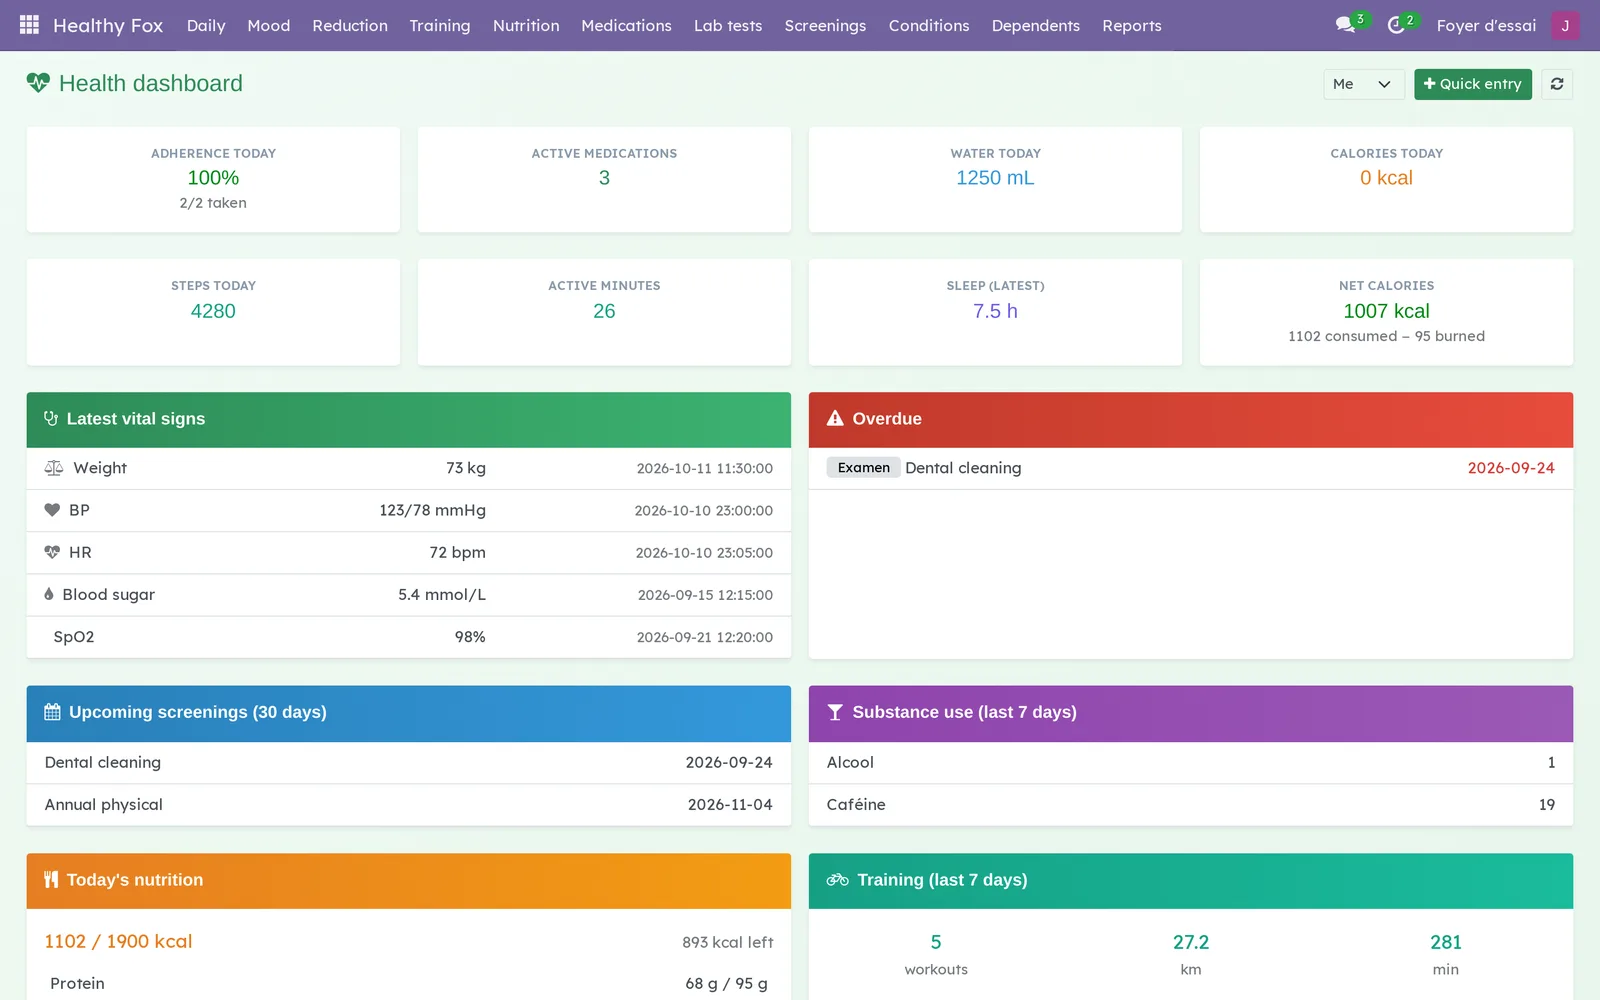Click the droplet icon beside Blood sugar
1600x1000 pixels.
point(49,594)
